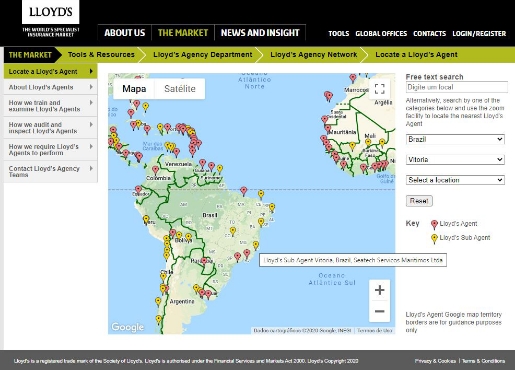
Task: Go to Global Offices
Action: 381,34
